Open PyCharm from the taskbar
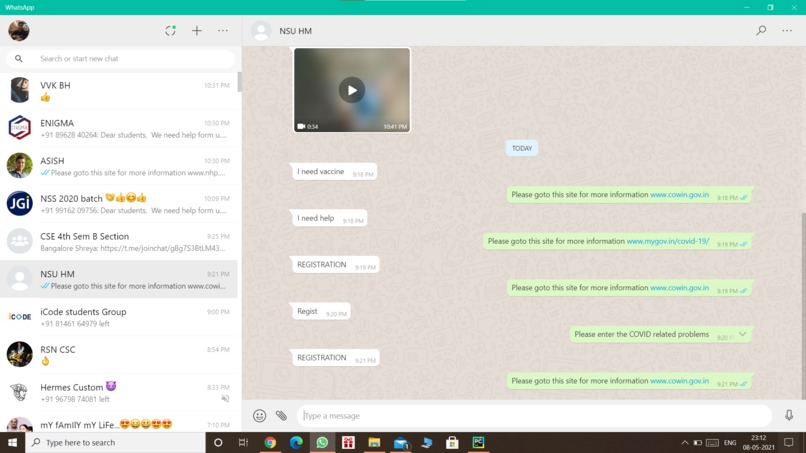The width and height of the screenshot is (806, 453). click(479, 442)
